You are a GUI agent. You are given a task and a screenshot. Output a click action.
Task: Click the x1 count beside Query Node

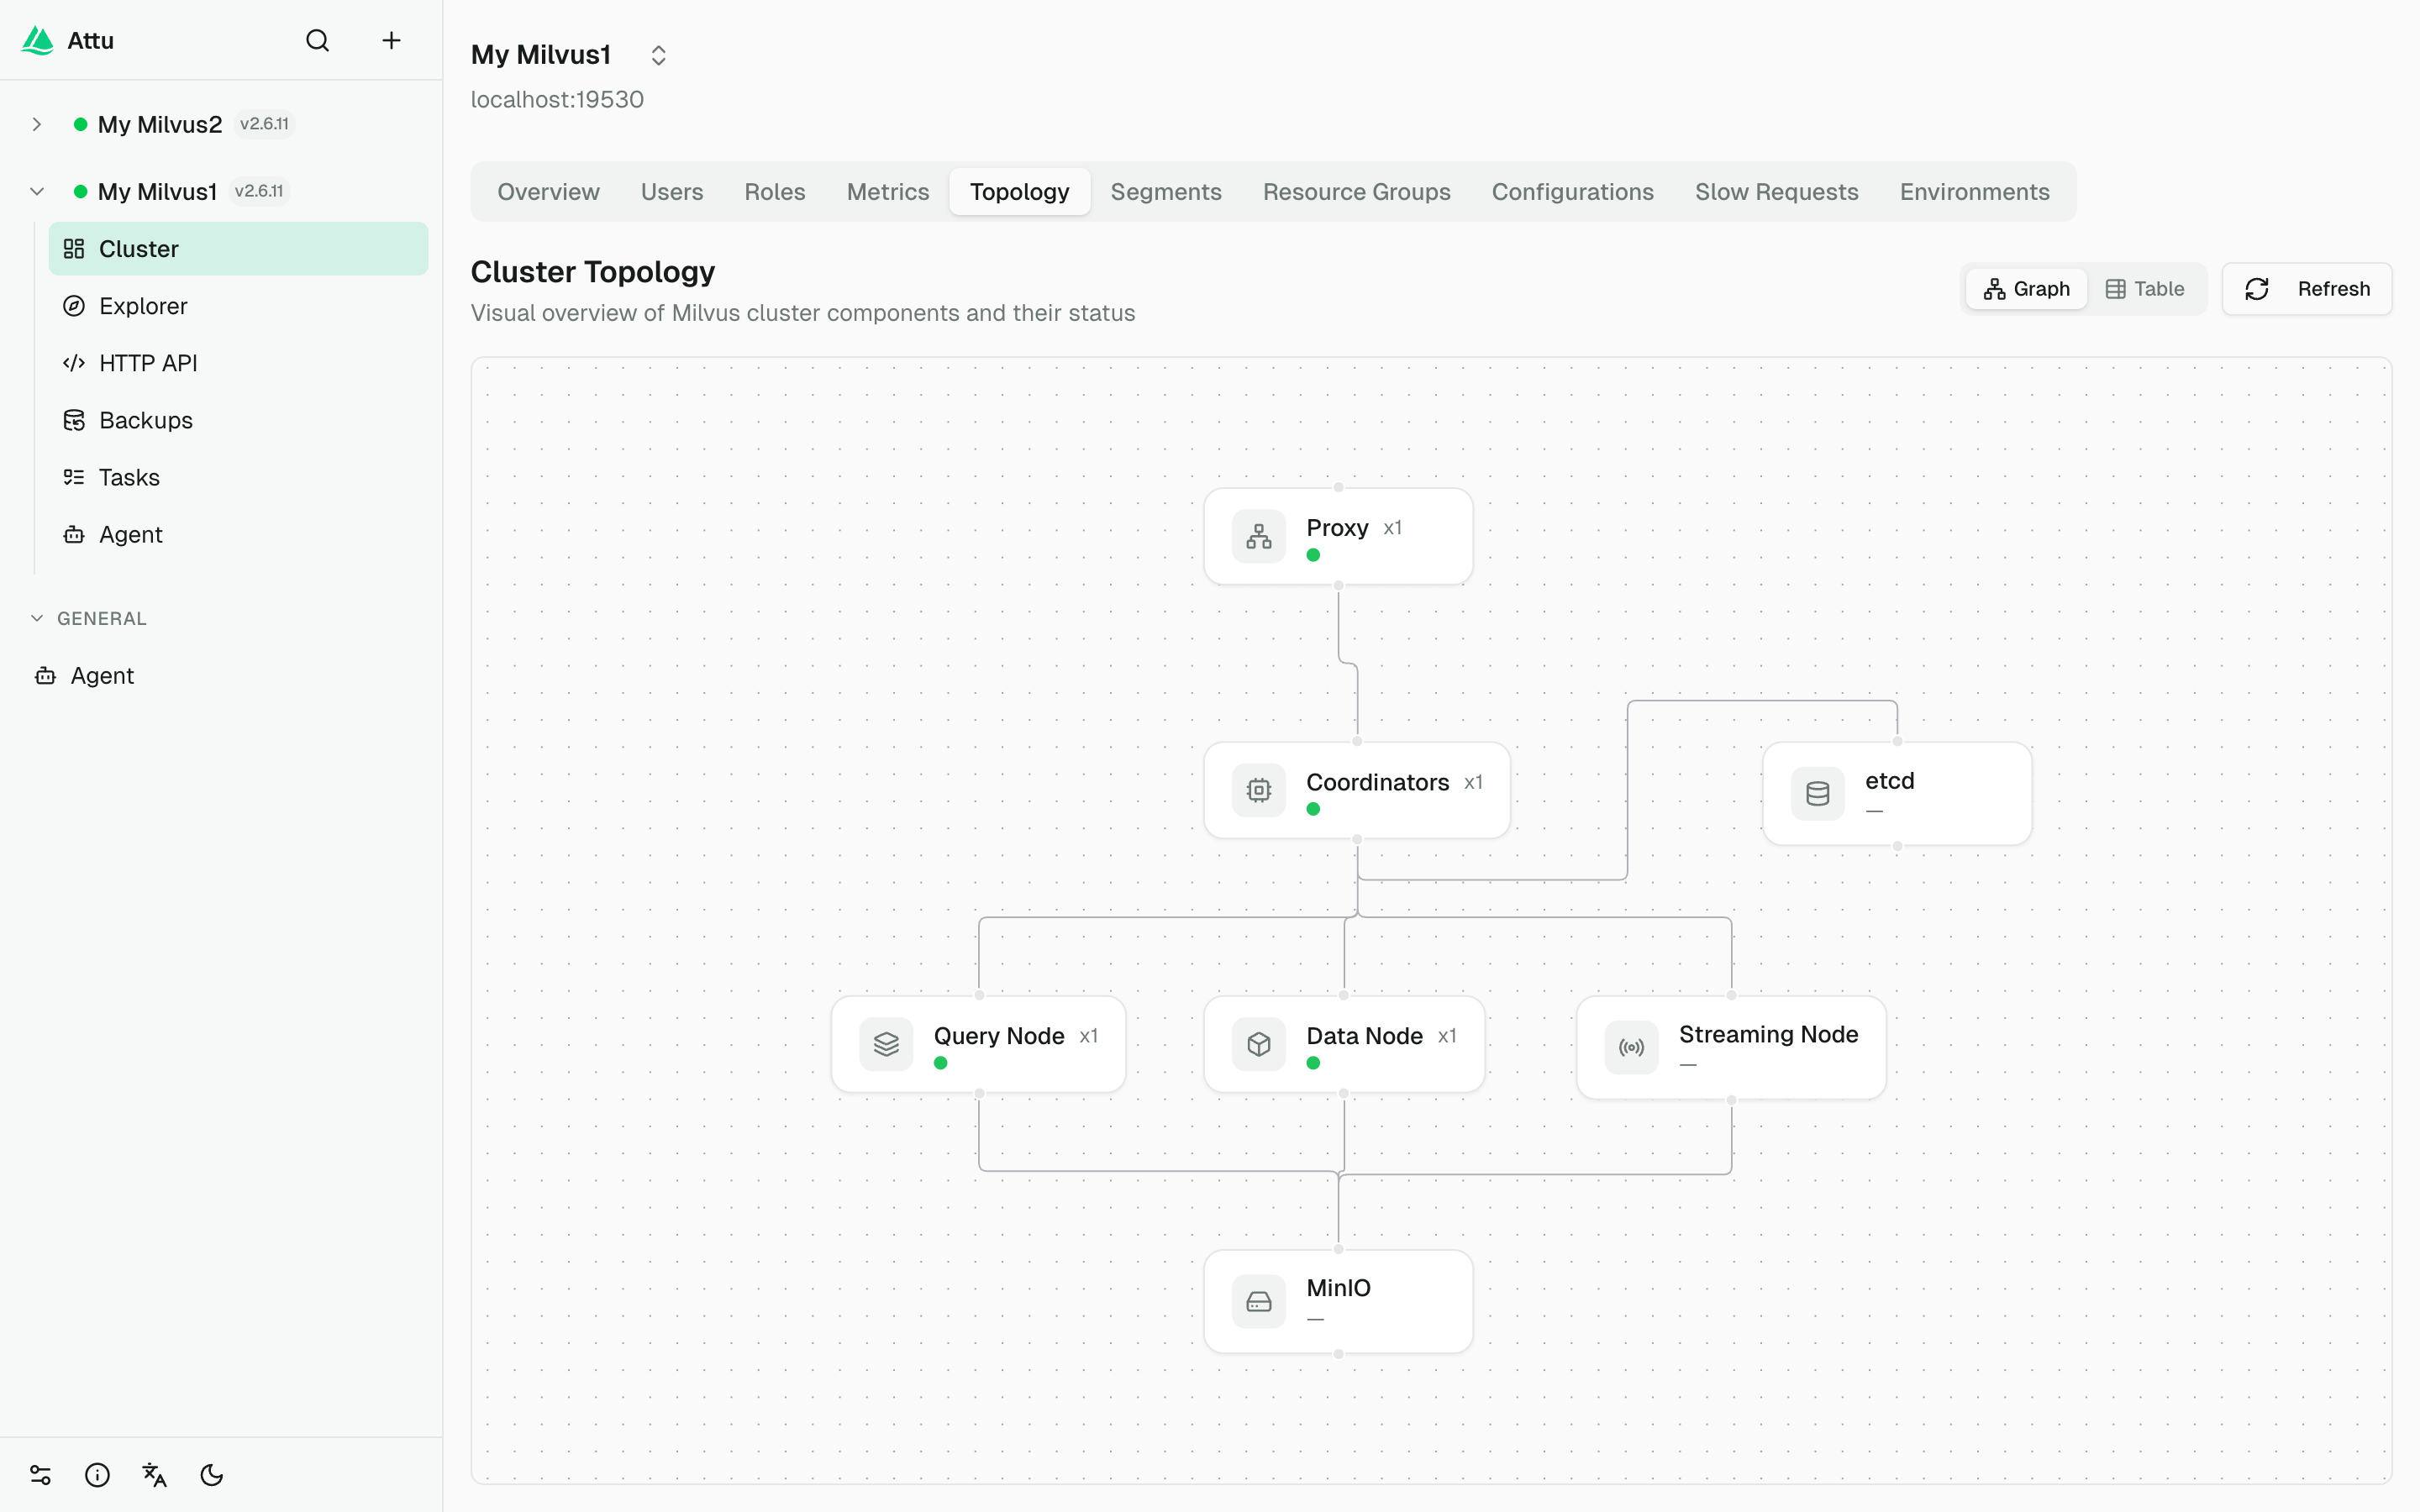pyautogui.click(x=1089, y=1036)
